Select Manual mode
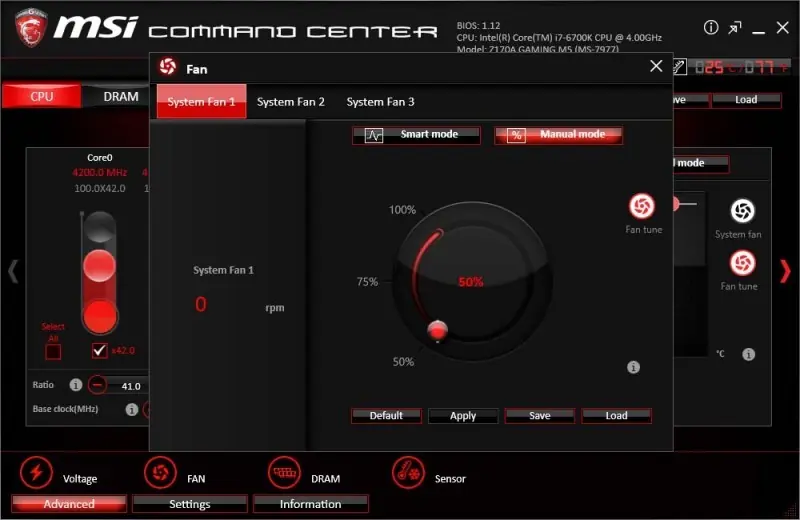 coord(558,135)
